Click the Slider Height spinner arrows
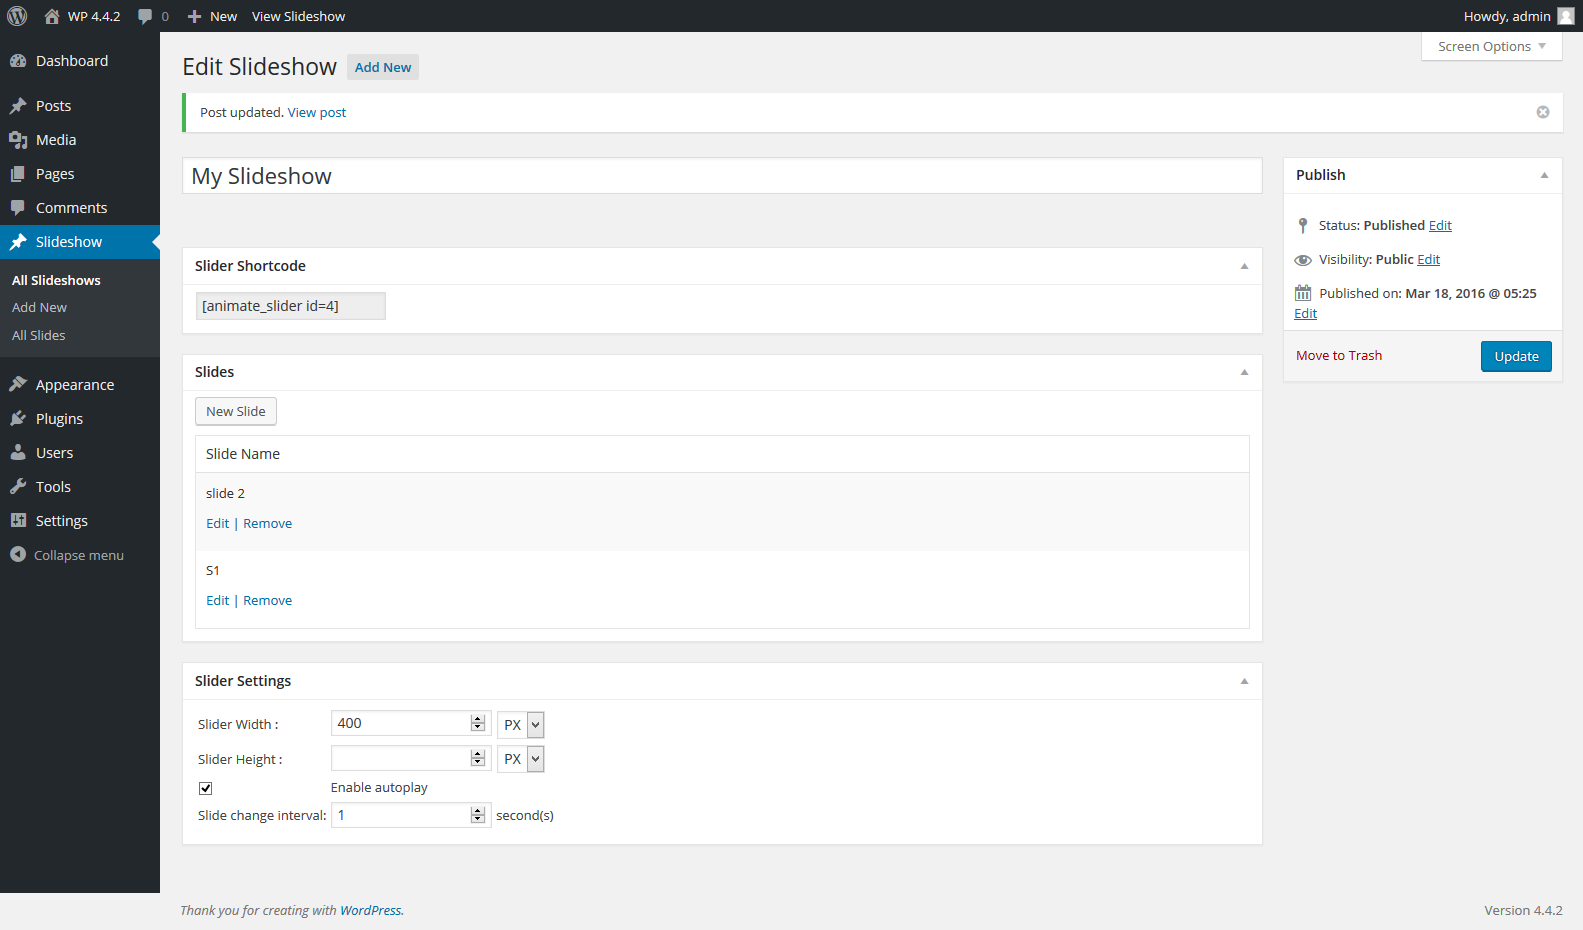 click(x=478, y=758)
